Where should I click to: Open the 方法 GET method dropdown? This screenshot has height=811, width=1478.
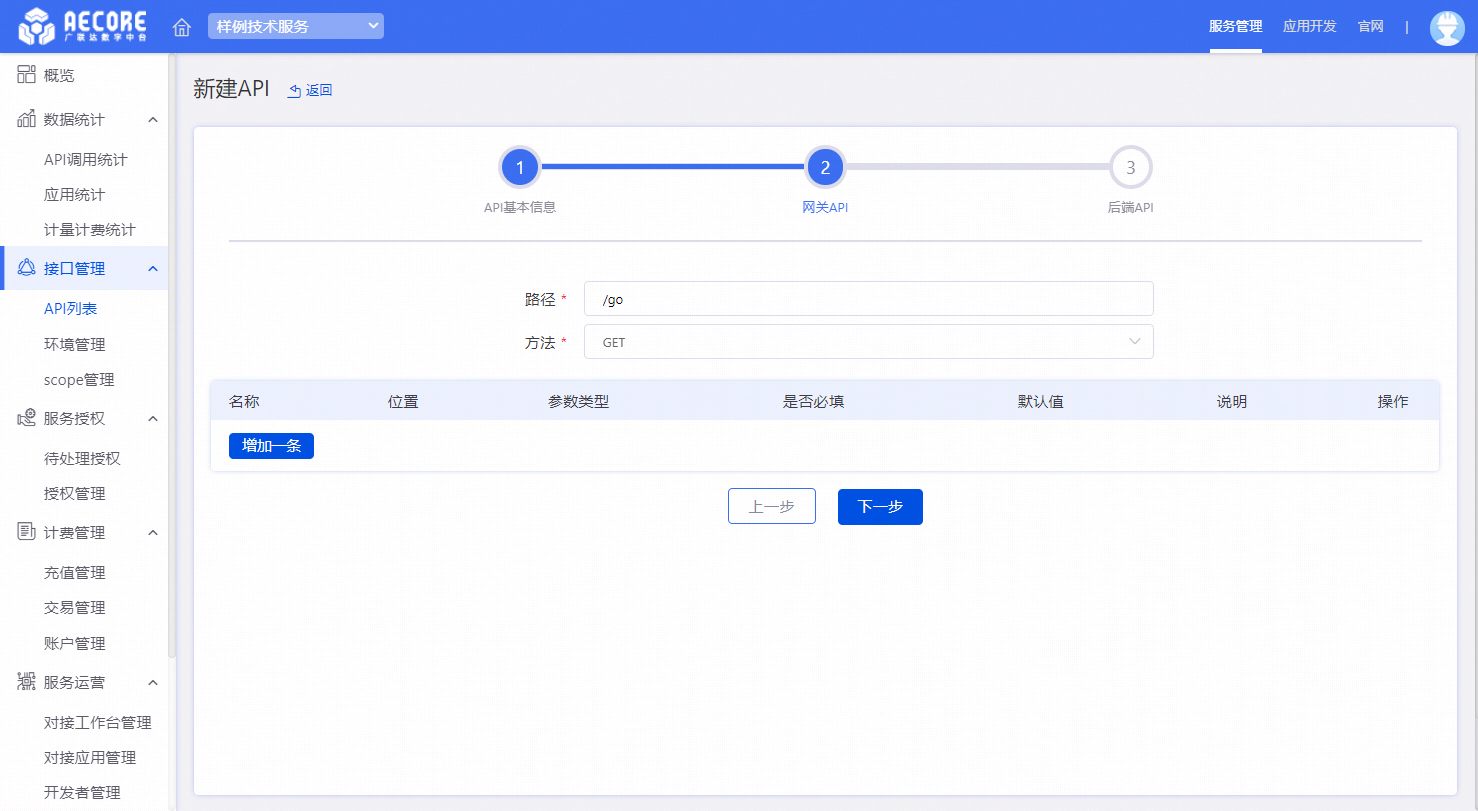pyautogui.click(x=868, y=342)
